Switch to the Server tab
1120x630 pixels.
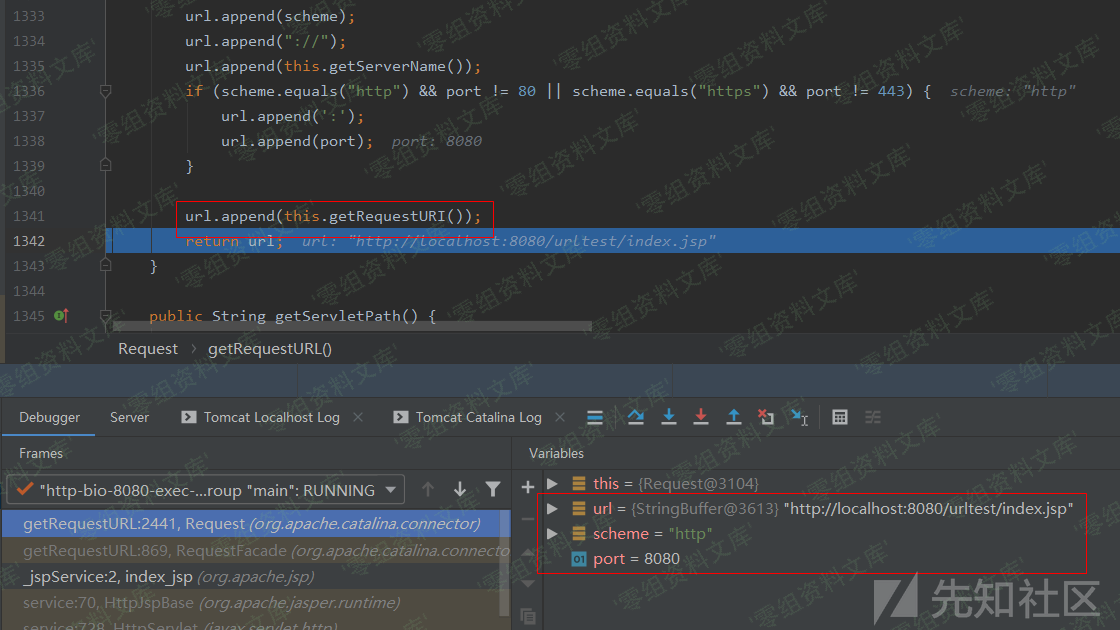coord(129,417)
